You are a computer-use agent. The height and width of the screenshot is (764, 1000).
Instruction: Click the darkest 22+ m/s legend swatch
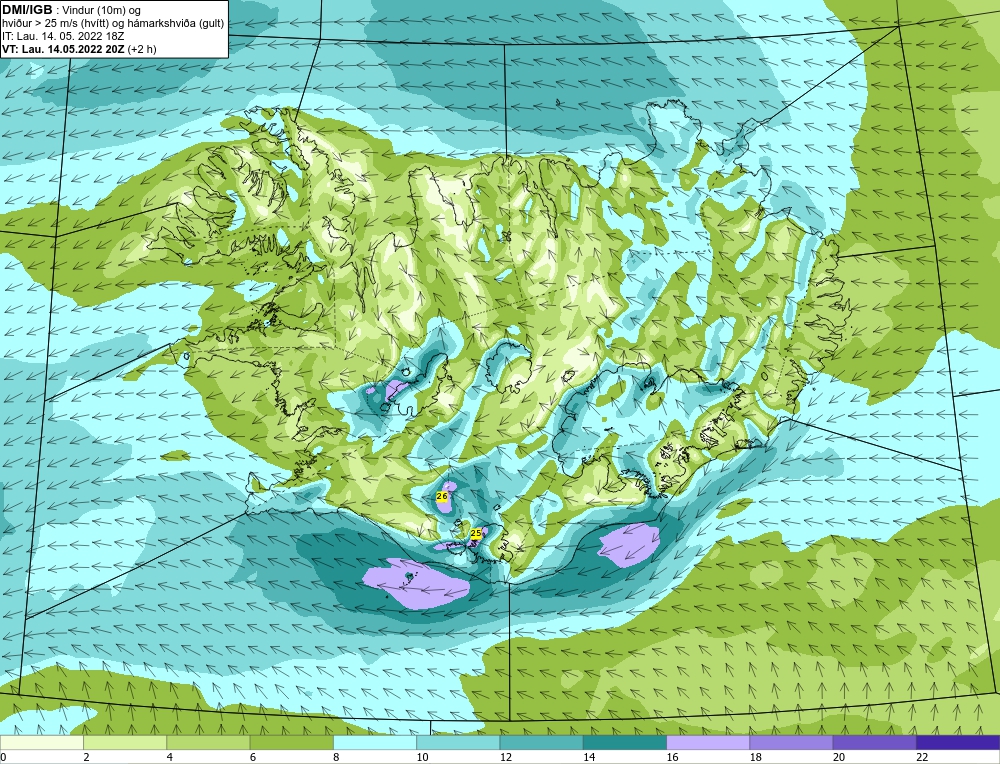click(958, 742)
